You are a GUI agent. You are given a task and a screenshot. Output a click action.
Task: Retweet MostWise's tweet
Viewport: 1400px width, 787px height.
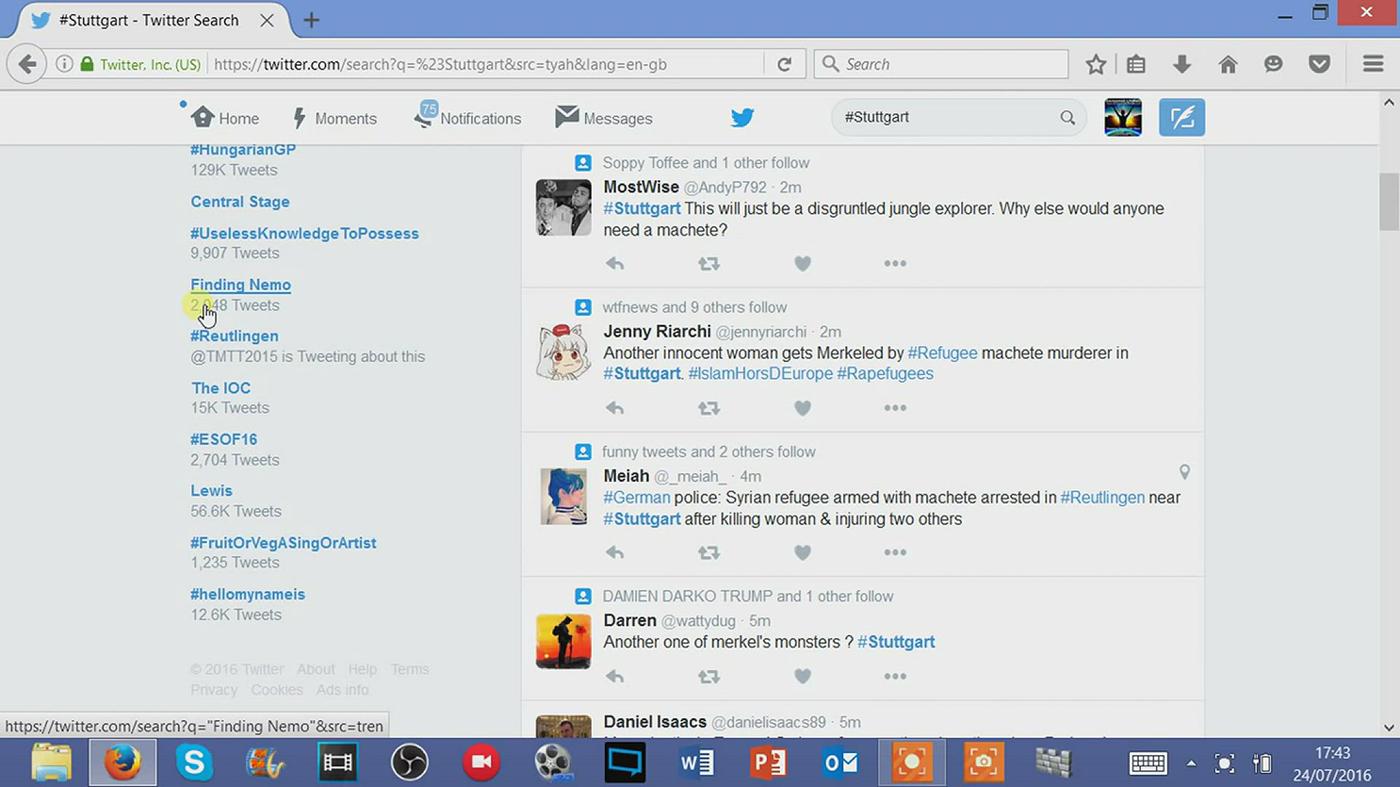[x=708, y=264]
